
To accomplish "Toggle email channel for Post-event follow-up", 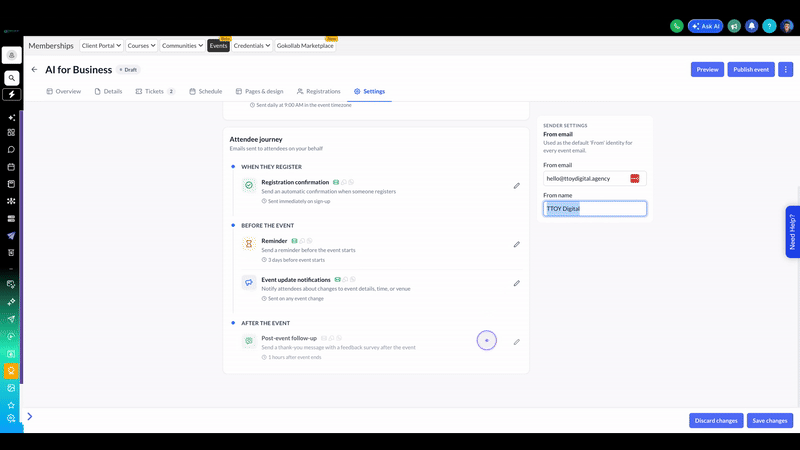I will tap(323, 338).
